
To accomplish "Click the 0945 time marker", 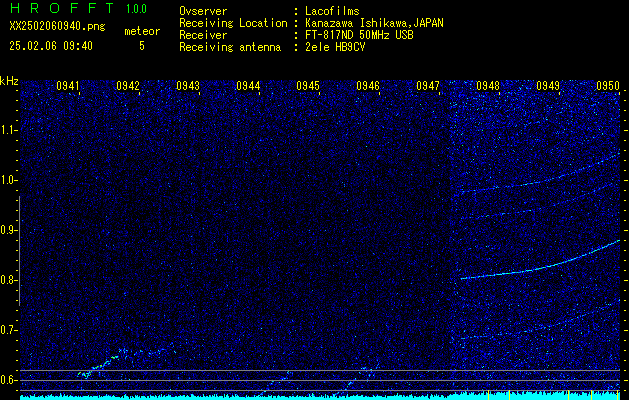I will [x=308, y=86].
